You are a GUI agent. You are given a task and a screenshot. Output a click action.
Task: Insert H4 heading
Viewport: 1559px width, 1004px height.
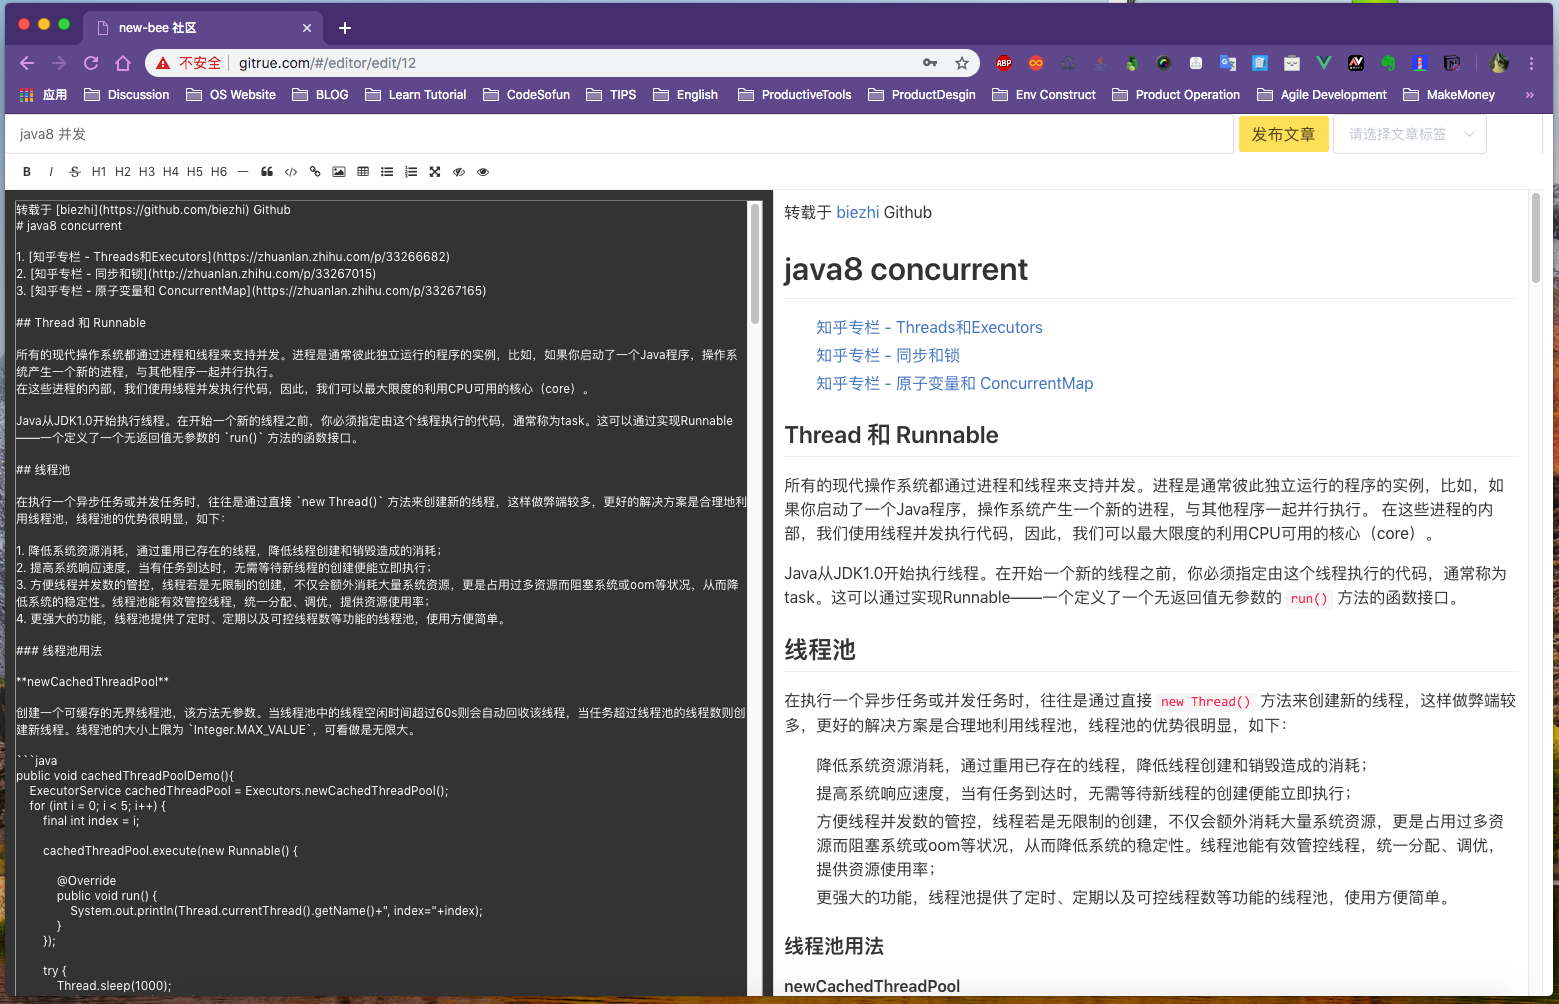171,172
